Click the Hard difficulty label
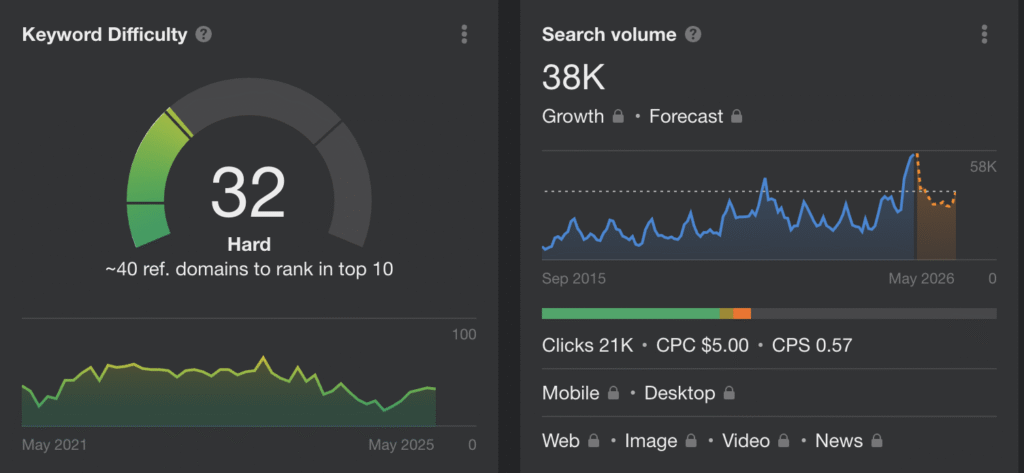 [x=249, y=245]
